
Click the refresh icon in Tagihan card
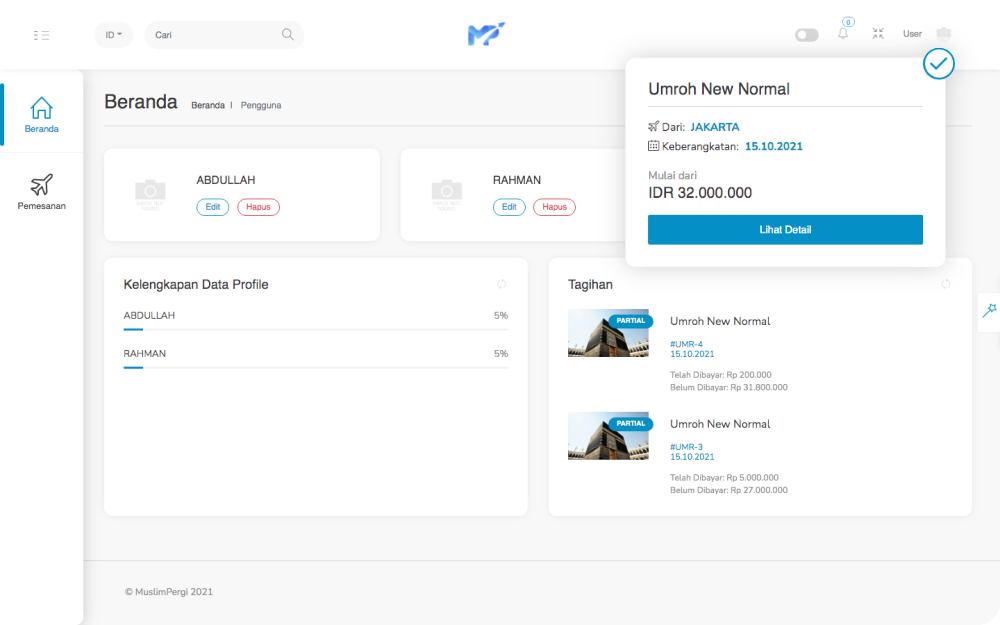(946, 284)
